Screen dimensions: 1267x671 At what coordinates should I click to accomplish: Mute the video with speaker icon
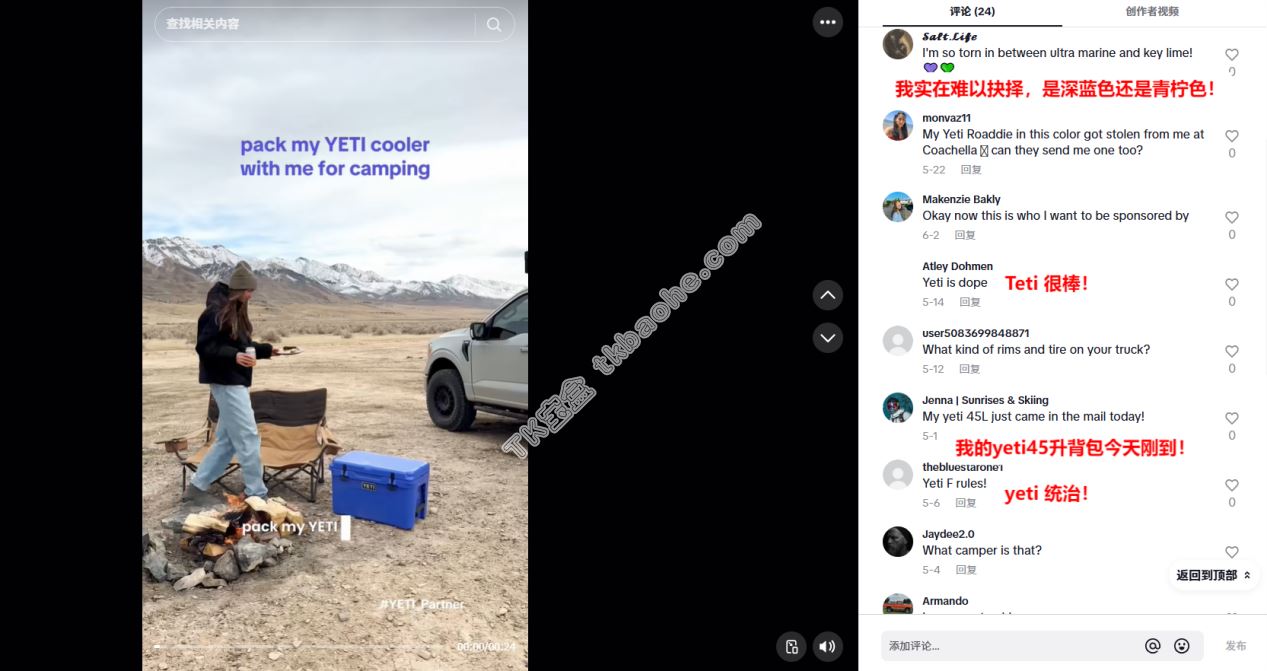pos(828,646)
